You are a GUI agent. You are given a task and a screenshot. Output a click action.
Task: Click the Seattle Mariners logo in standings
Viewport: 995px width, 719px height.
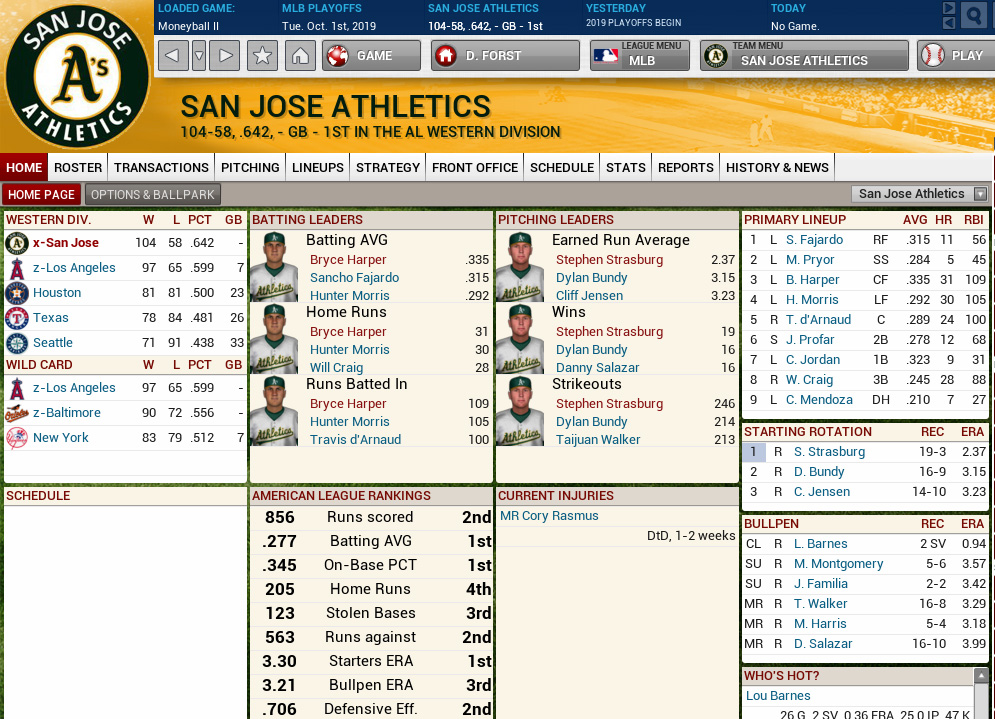coord(17,343)
